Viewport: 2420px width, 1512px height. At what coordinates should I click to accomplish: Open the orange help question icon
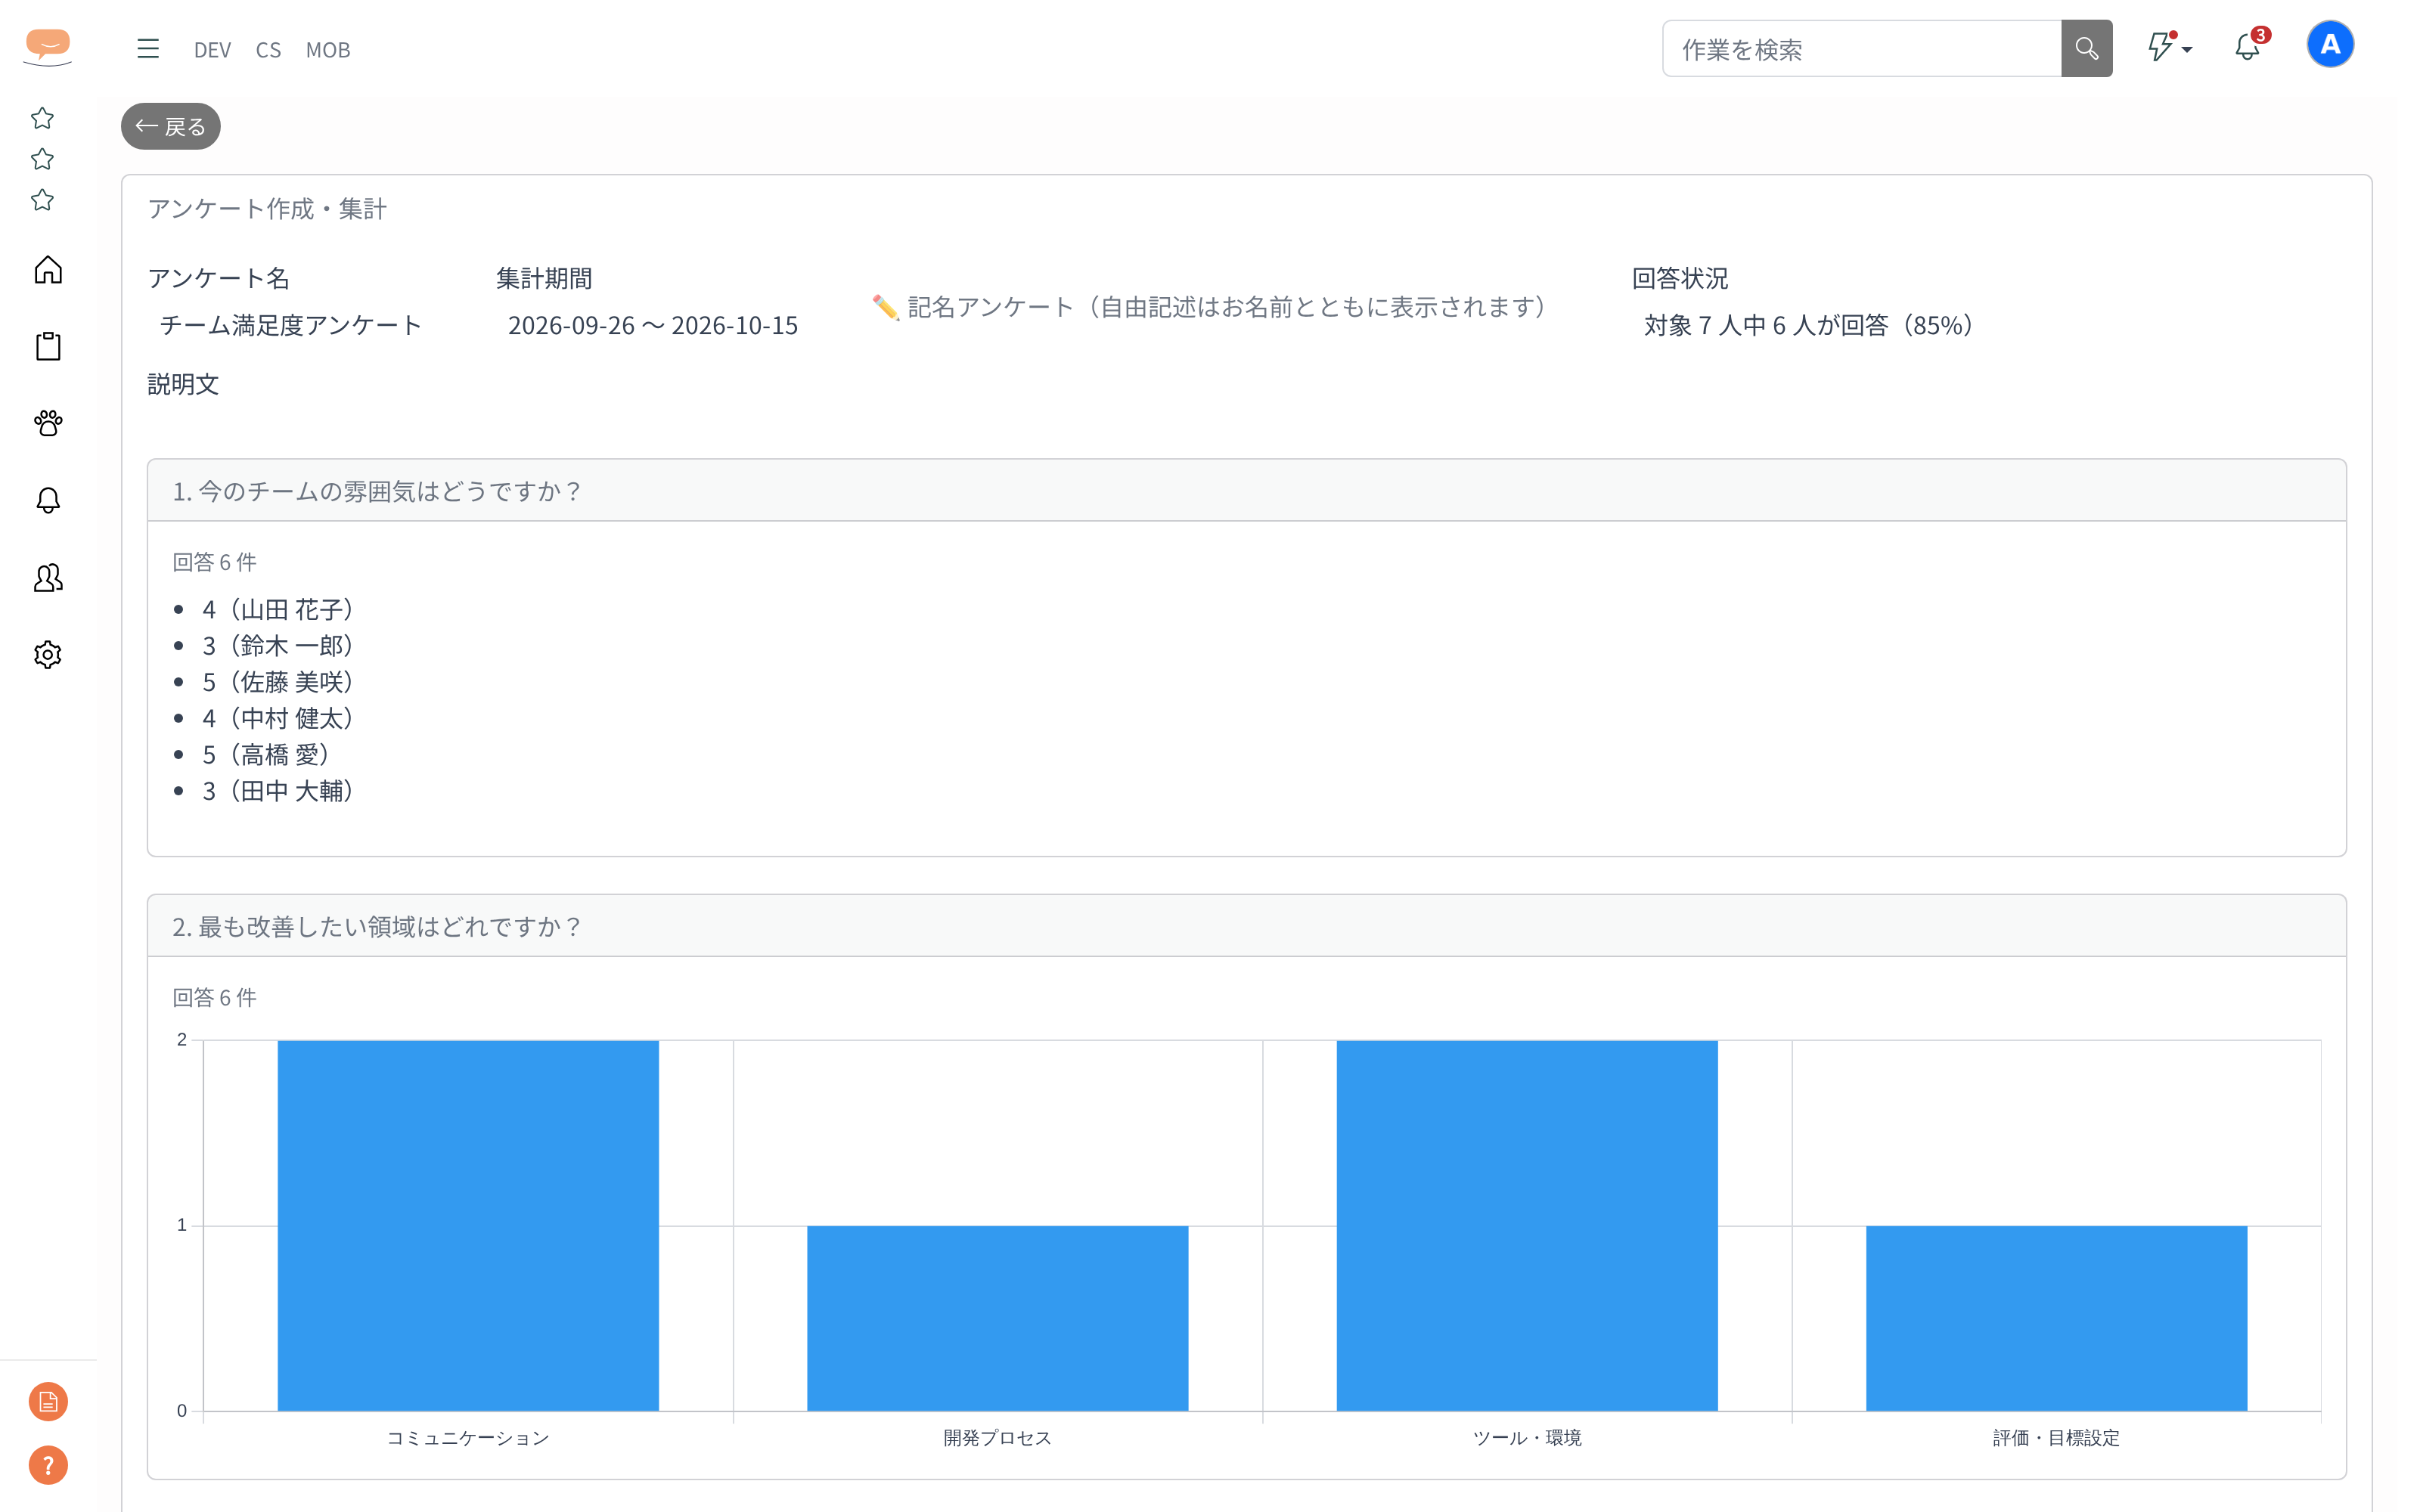tap(48, 1465)
